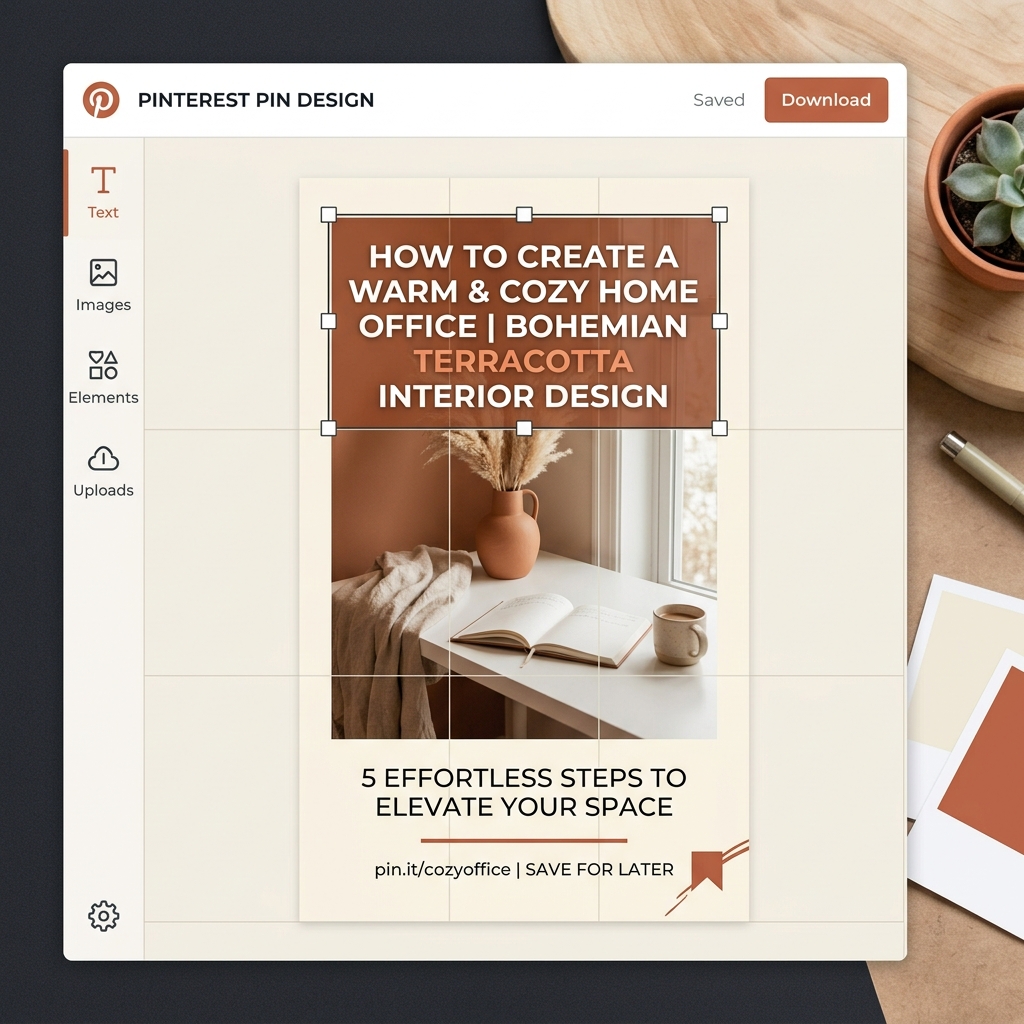
Task: Select the bottom-center resize handle
Action: [524, 428]
